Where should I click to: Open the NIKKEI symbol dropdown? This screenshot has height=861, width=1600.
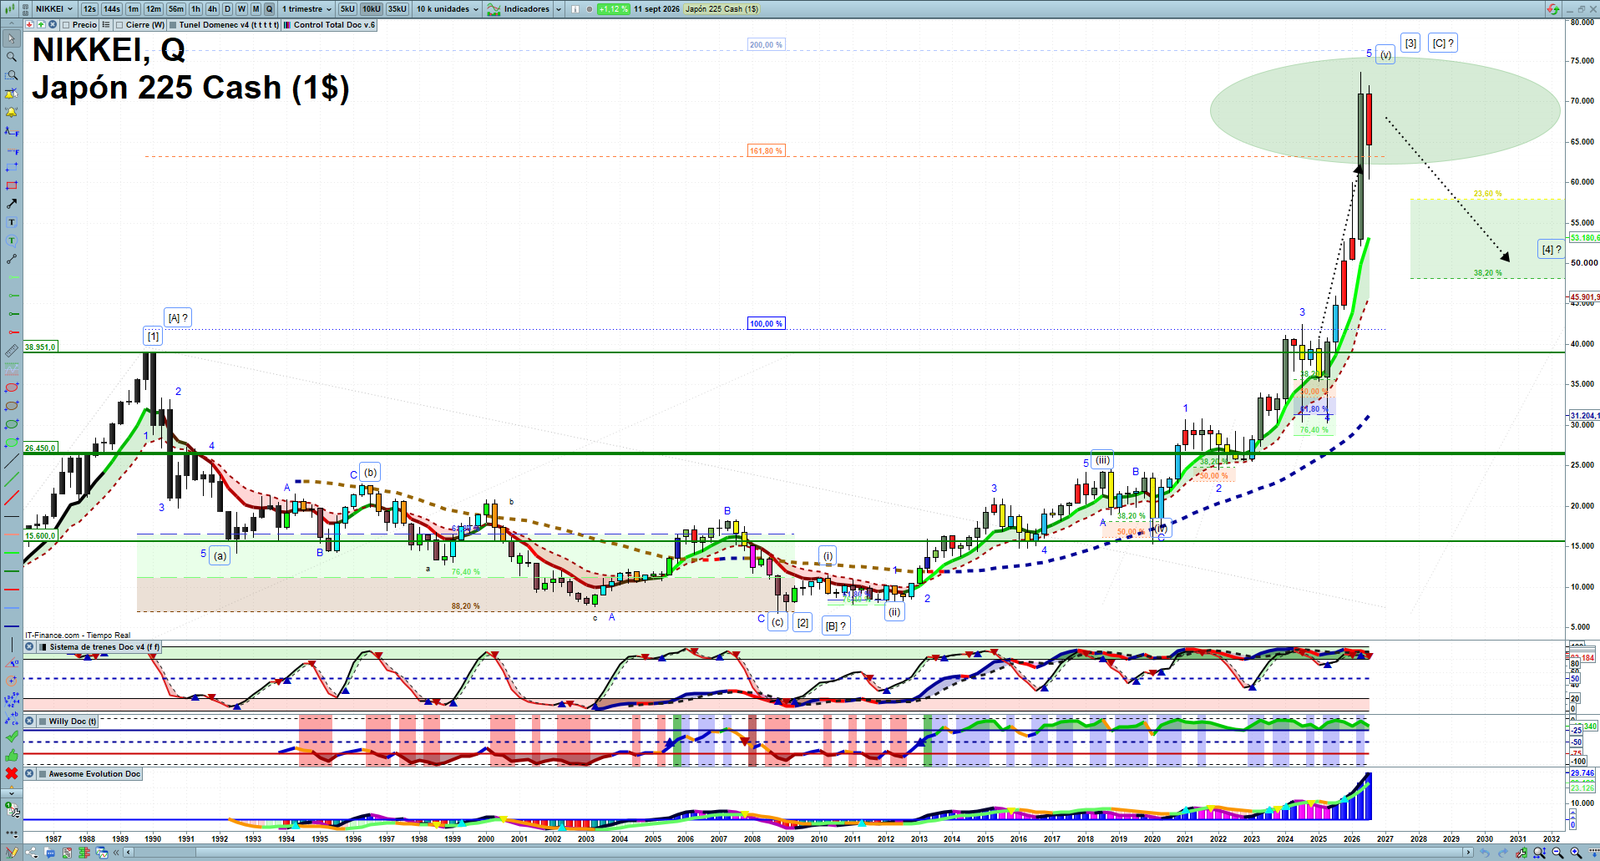coord(54,9)
